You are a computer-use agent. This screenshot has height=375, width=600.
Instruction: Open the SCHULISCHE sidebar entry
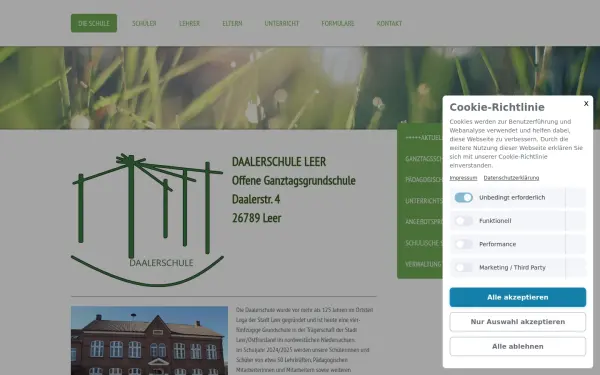[424, 243]
